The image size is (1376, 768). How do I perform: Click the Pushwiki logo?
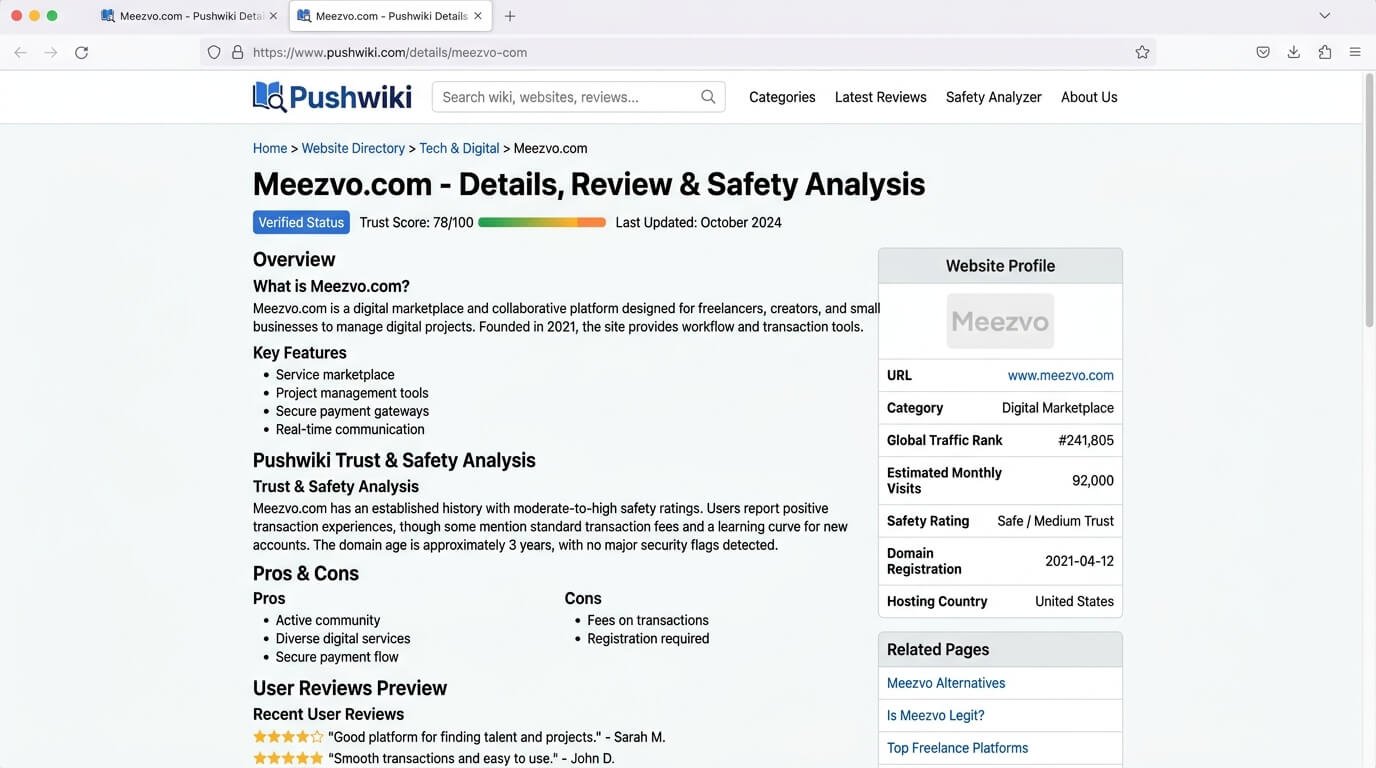pyautogui.click(x=332, y=97)
